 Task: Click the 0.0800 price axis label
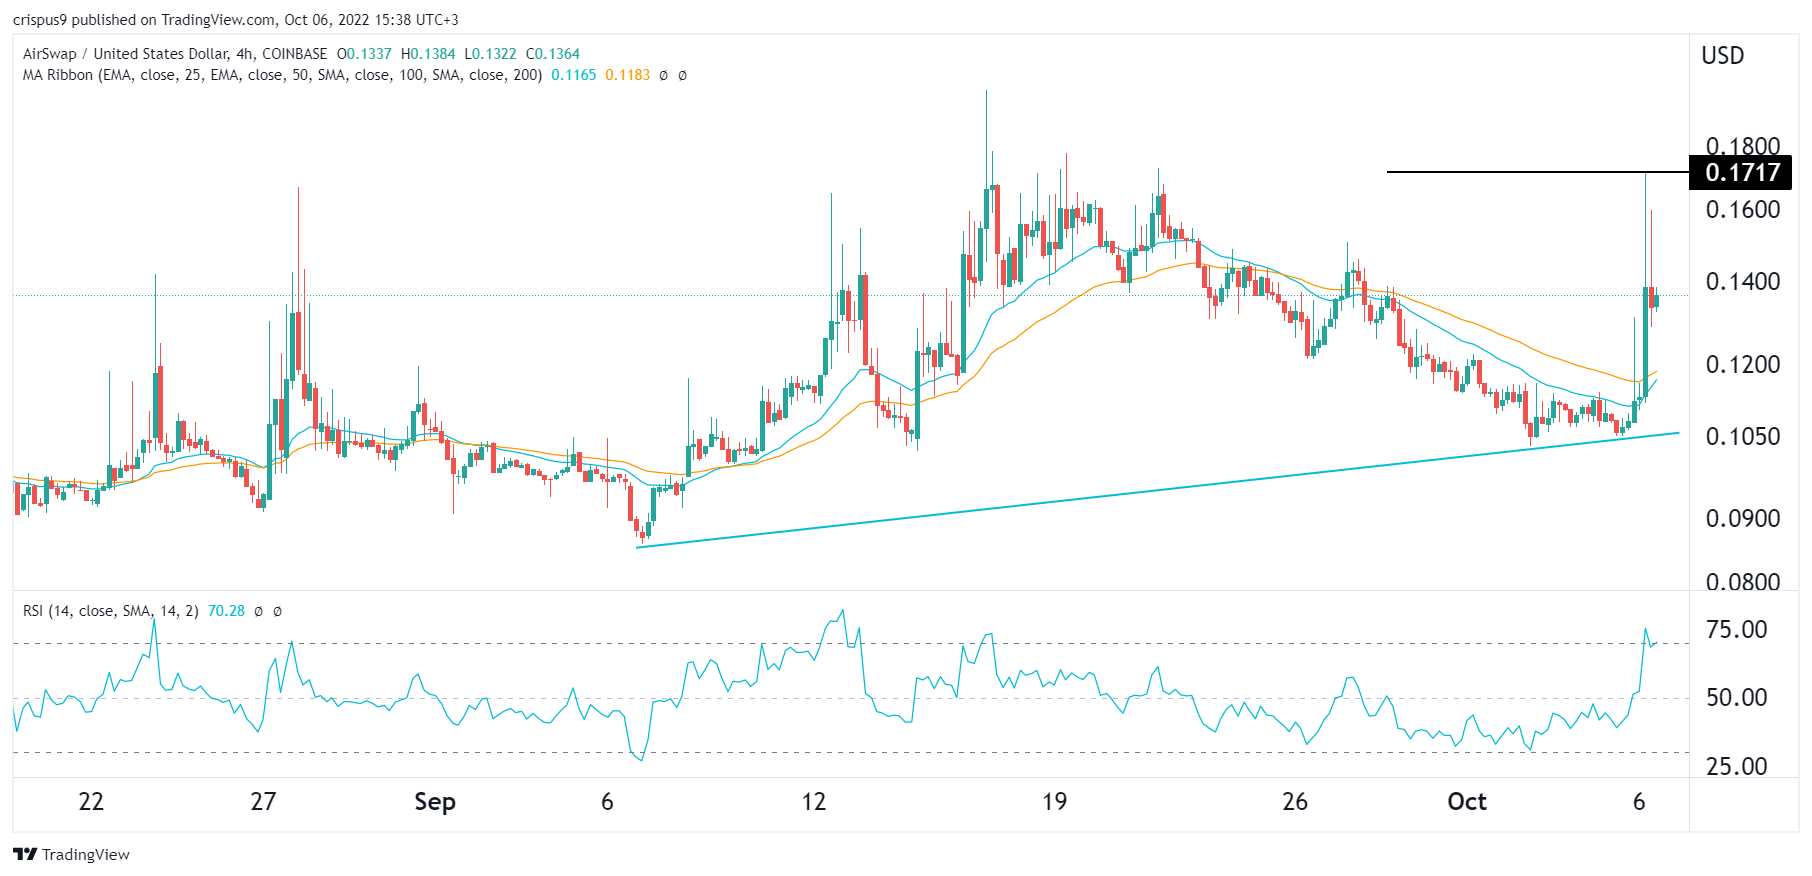(x=1743, y=583)
